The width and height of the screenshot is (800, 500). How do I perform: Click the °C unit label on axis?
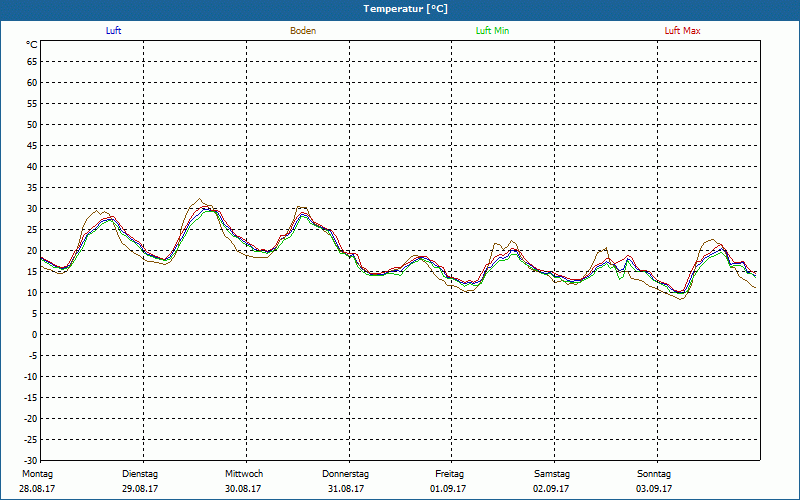coord(32,45)
